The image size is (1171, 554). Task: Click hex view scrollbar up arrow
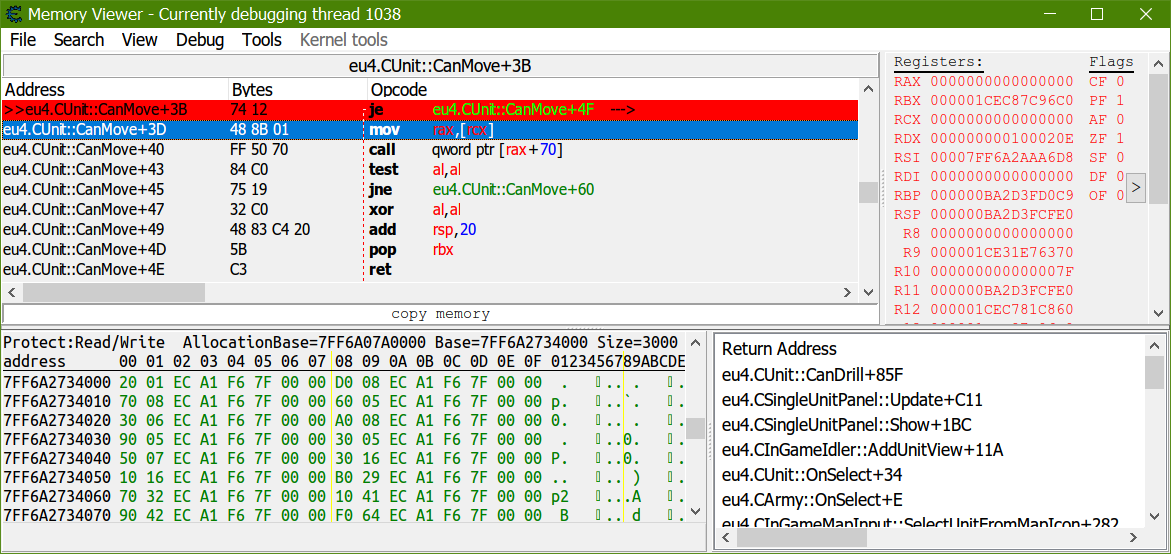[x=695, y=343]
